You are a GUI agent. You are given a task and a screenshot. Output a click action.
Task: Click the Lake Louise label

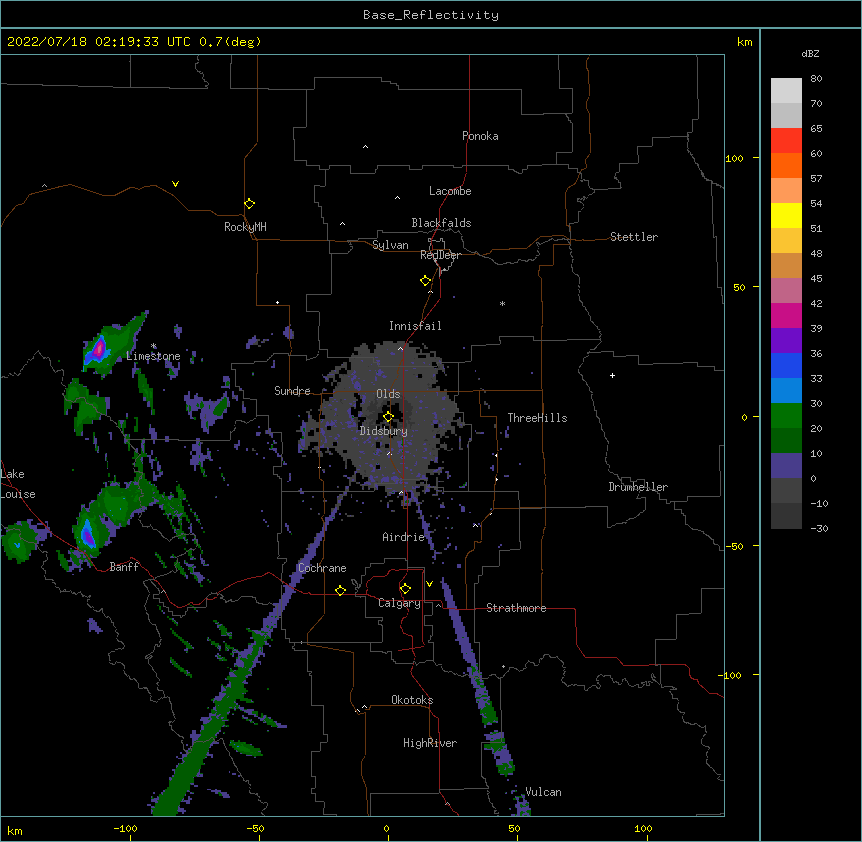point(18,484)
